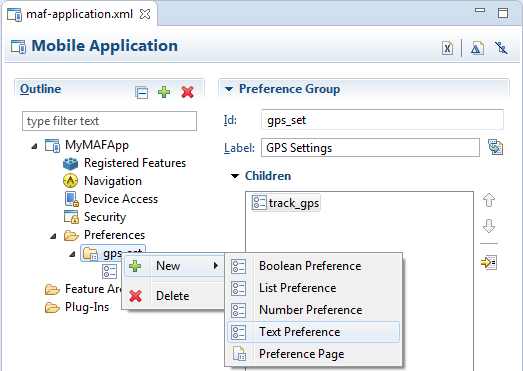This screenshot has height=371, width=523.
Task: Collapse the Preference Group section
Action: (229, 89)
